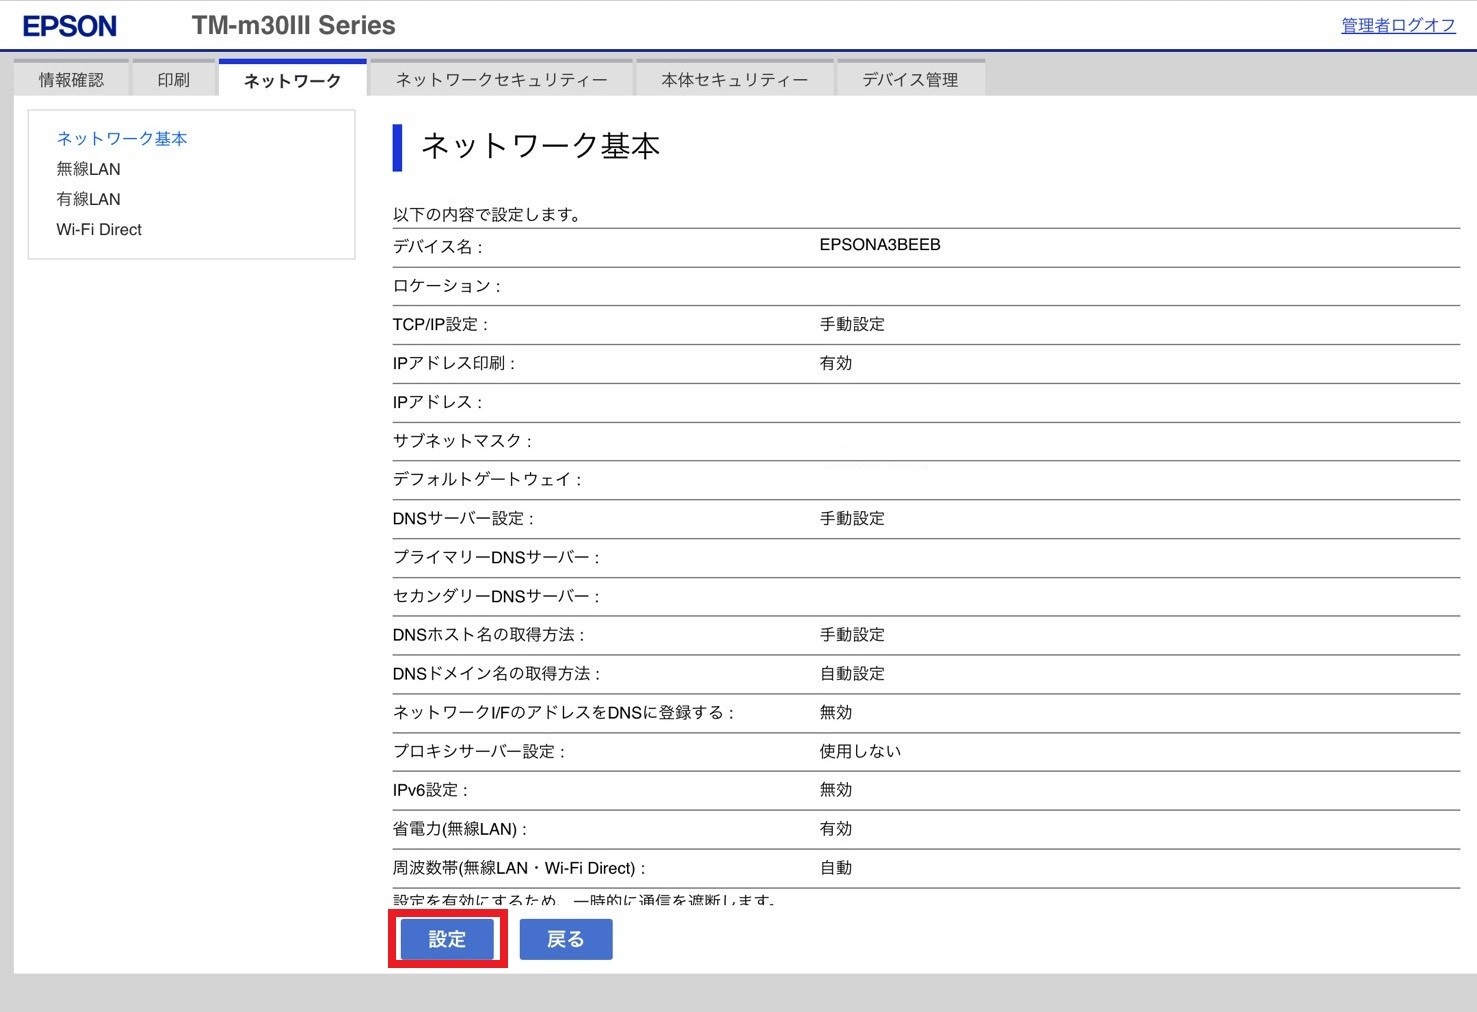This screenshot has height=1012, width=1477.
Task: Click the EPSON logo
Action: click(x=69, y=26)
